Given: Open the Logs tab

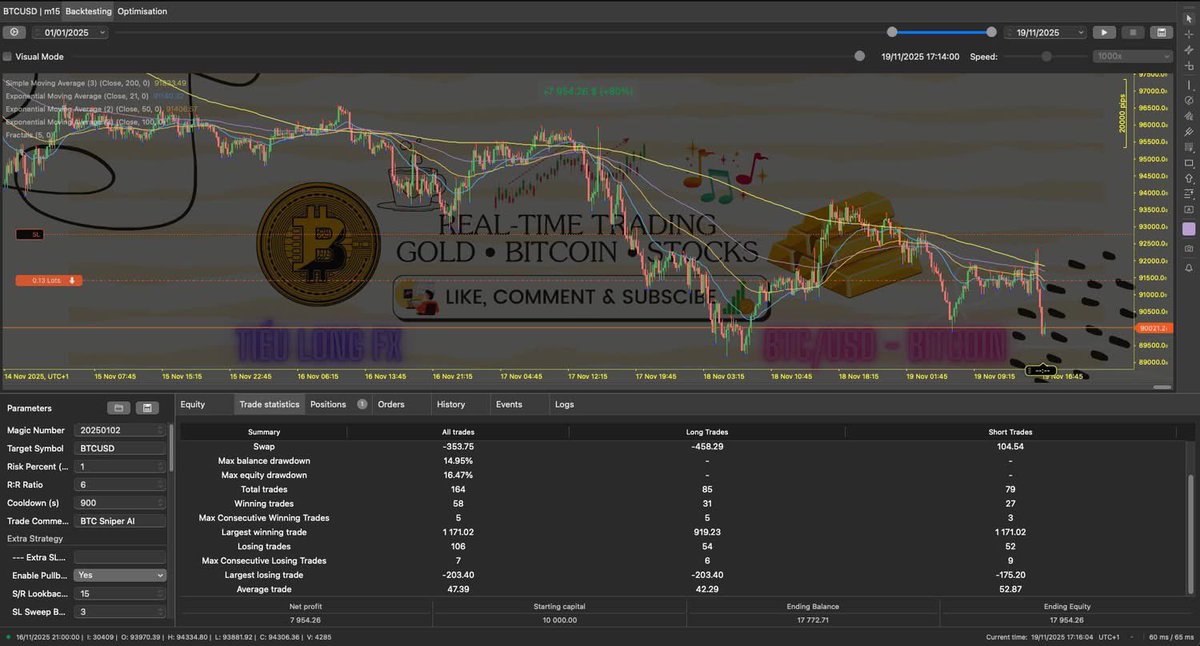Looking at the screenshot, I should point(565,405).
